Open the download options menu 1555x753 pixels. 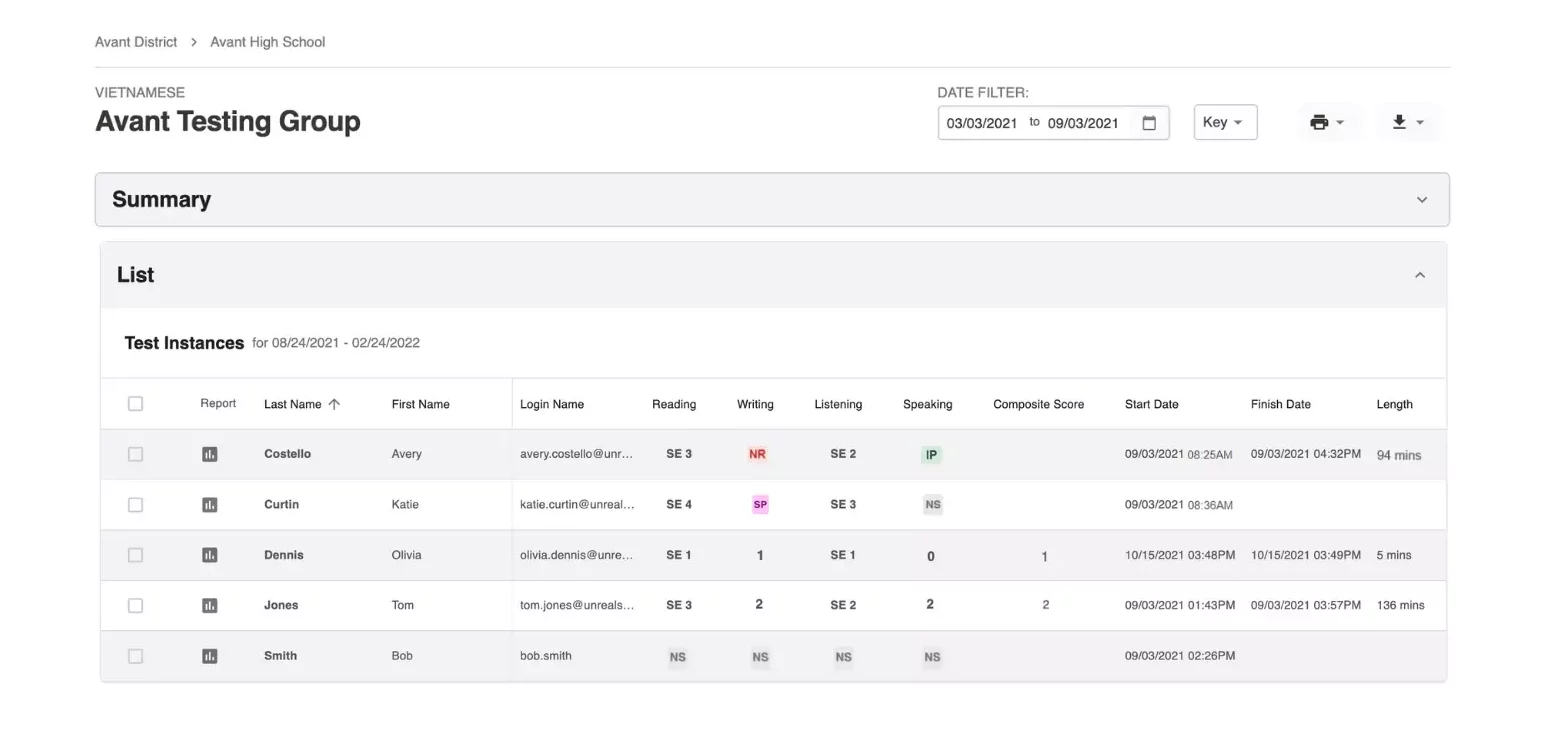(1407, 122)
